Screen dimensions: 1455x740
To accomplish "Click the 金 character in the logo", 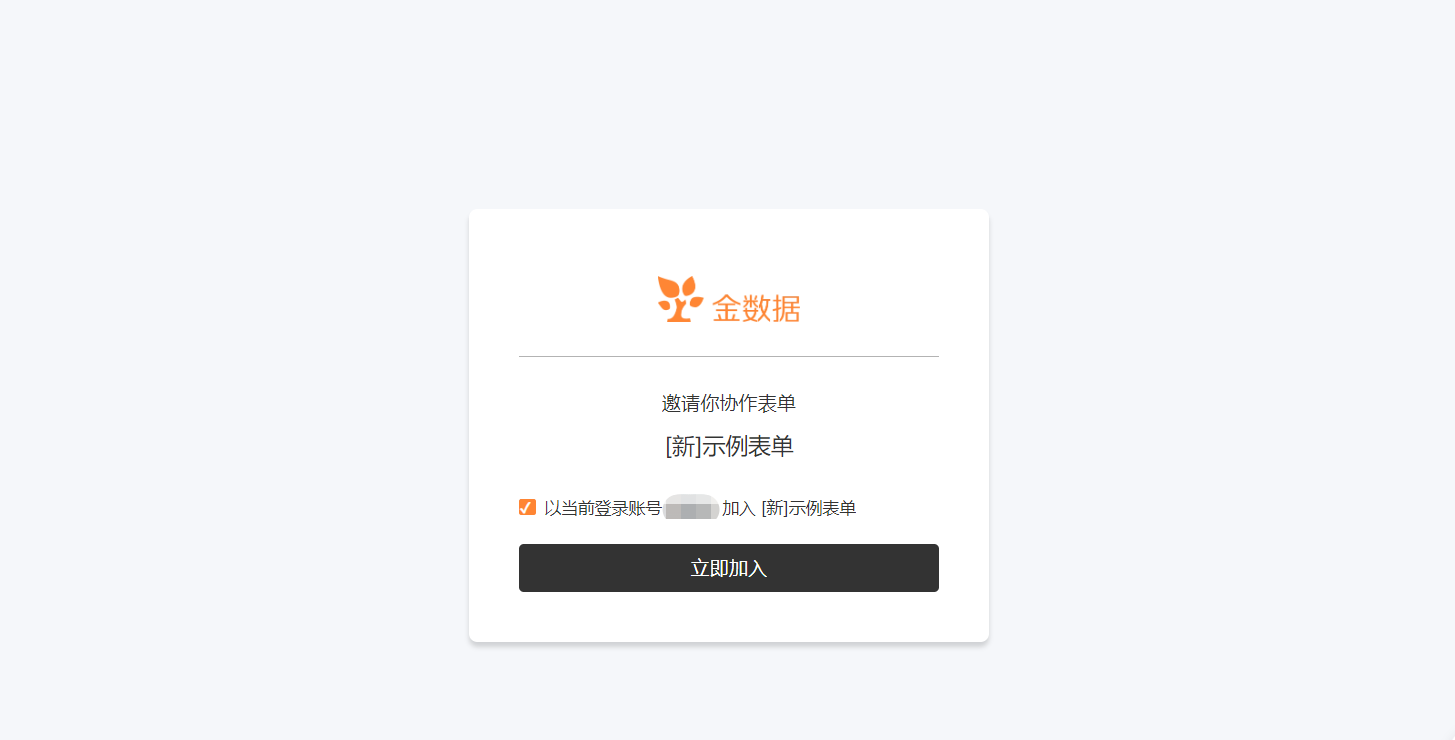I will [x=726, y=308].
